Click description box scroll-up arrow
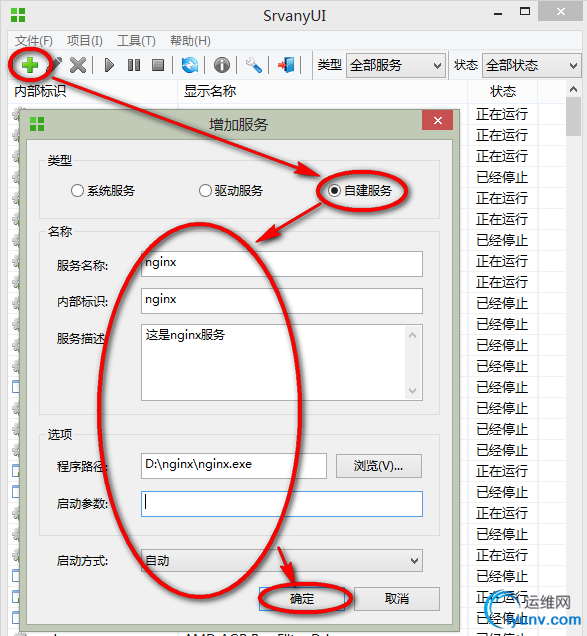This screenshot has width=587, height=636. click(x=413, y=335)
